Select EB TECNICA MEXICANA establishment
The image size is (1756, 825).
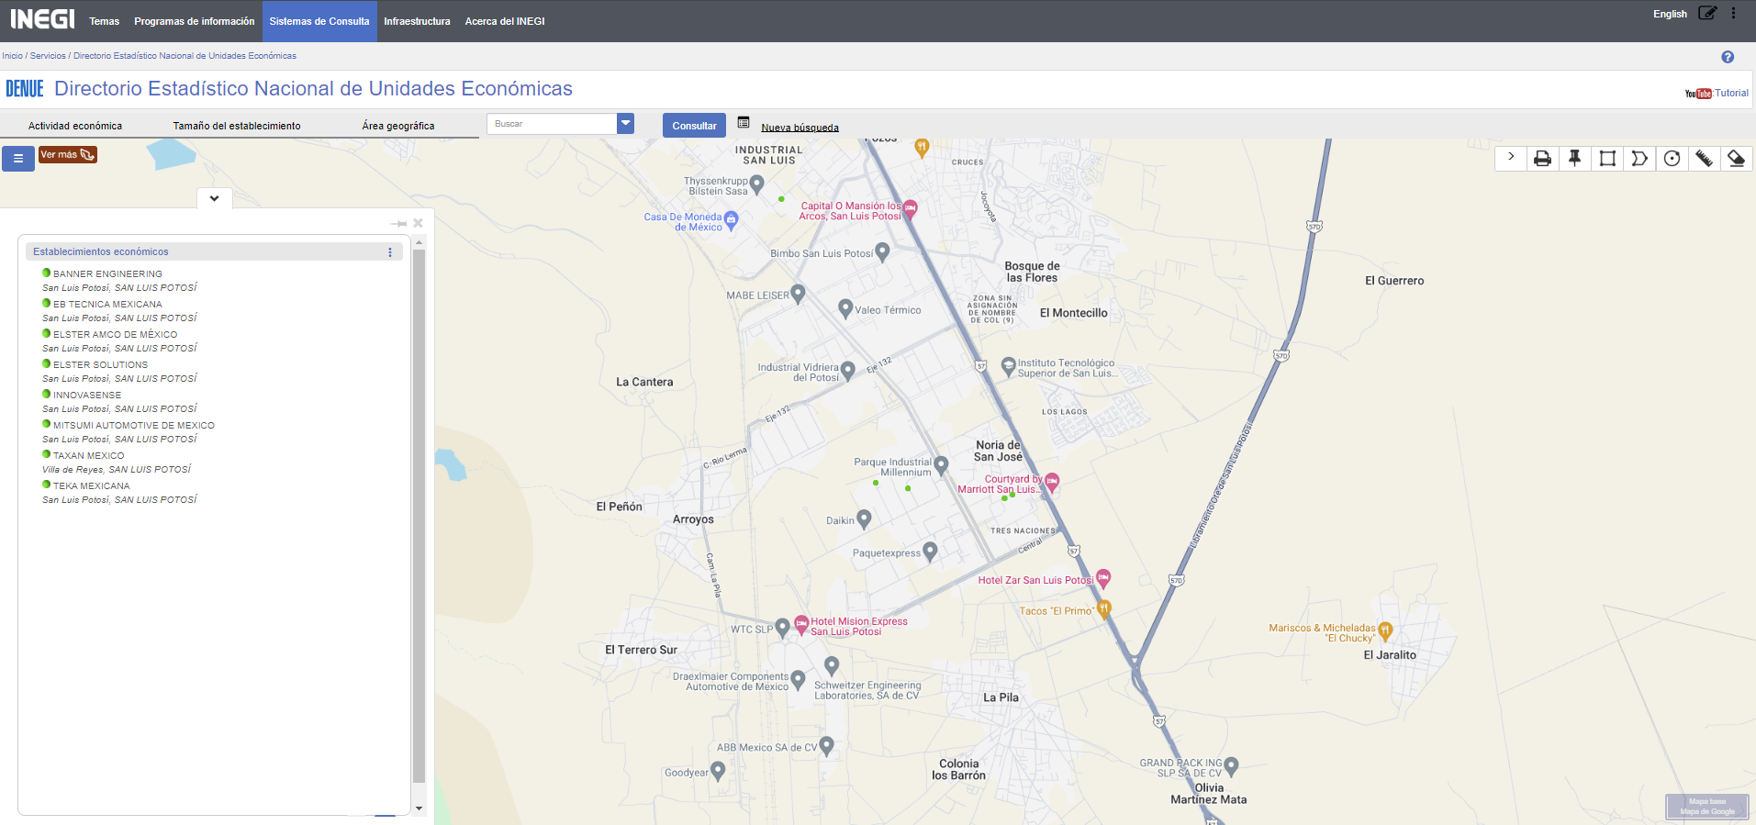pyautogui.click(x=107, y=304)
